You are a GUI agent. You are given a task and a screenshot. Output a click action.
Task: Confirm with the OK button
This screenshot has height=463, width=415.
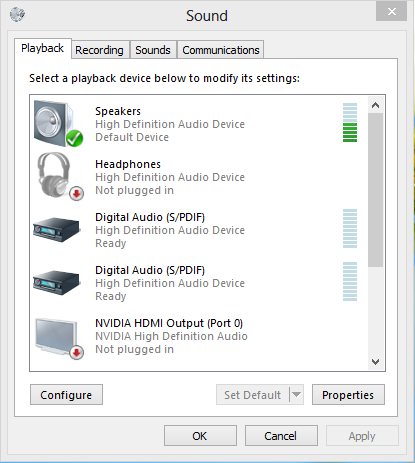(200, 436)
